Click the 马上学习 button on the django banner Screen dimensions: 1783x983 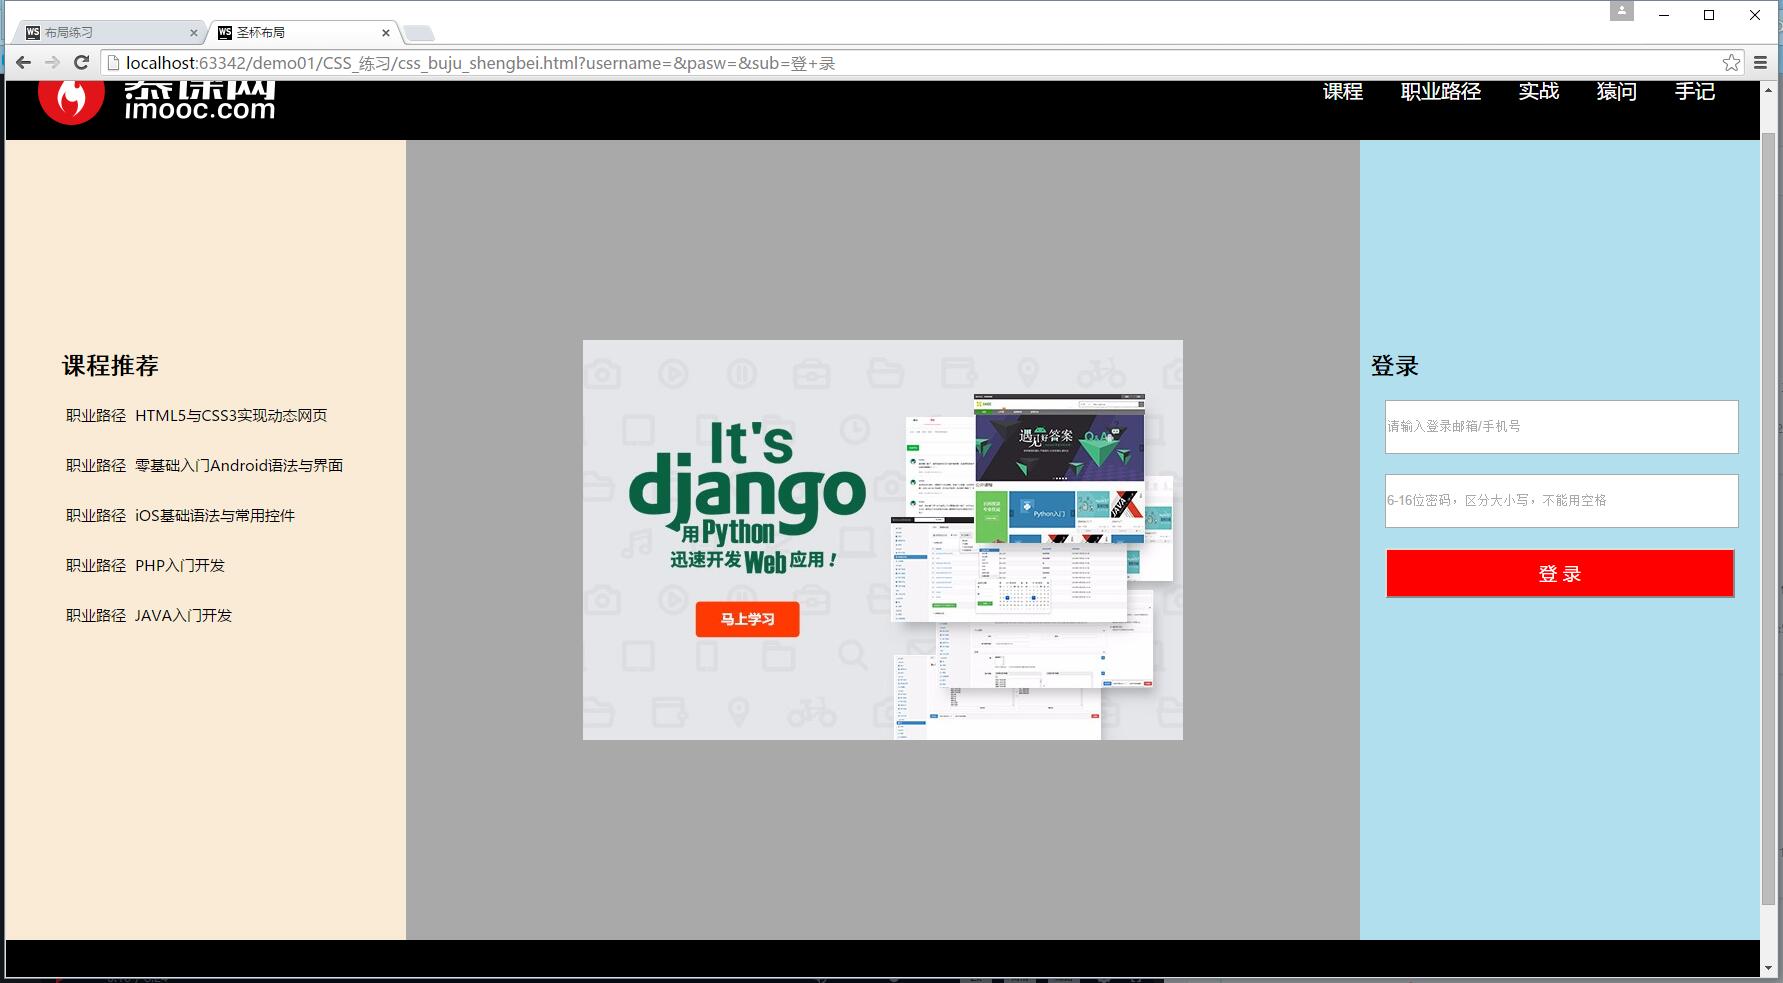[x=748, y=619]
